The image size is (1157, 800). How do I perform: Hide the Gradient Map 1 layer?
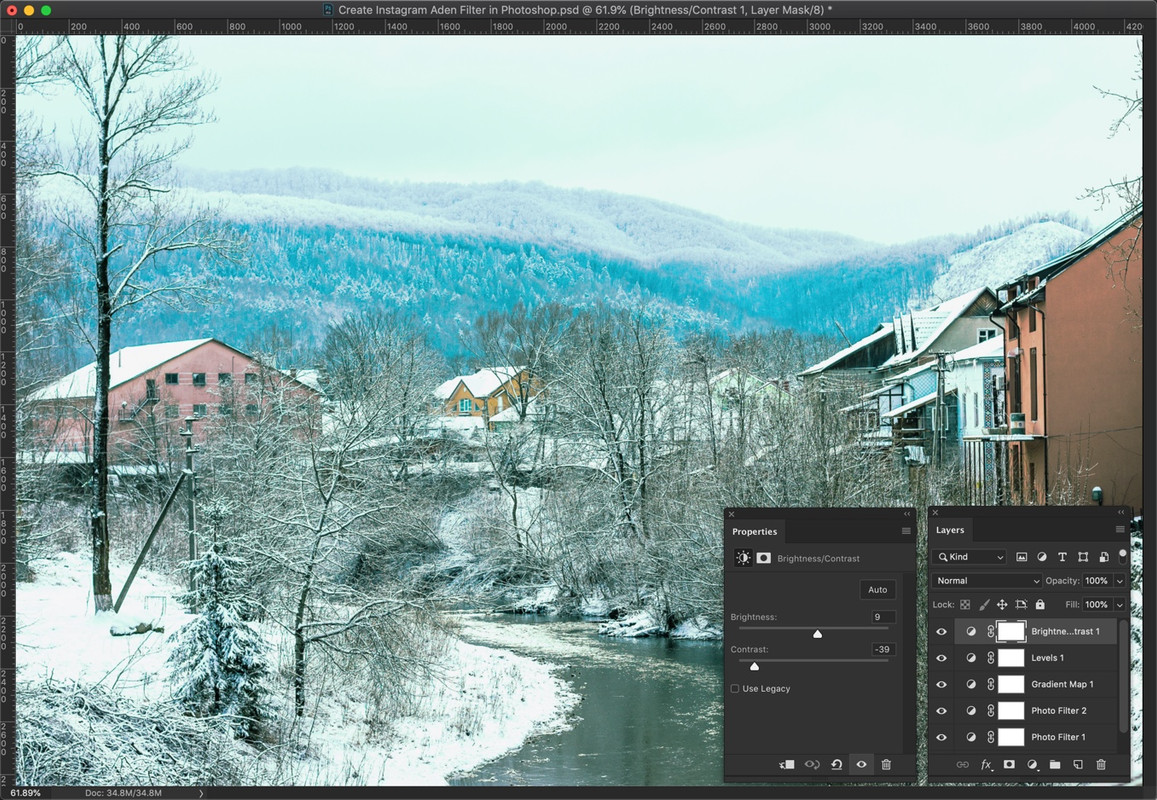click(942, 684)
